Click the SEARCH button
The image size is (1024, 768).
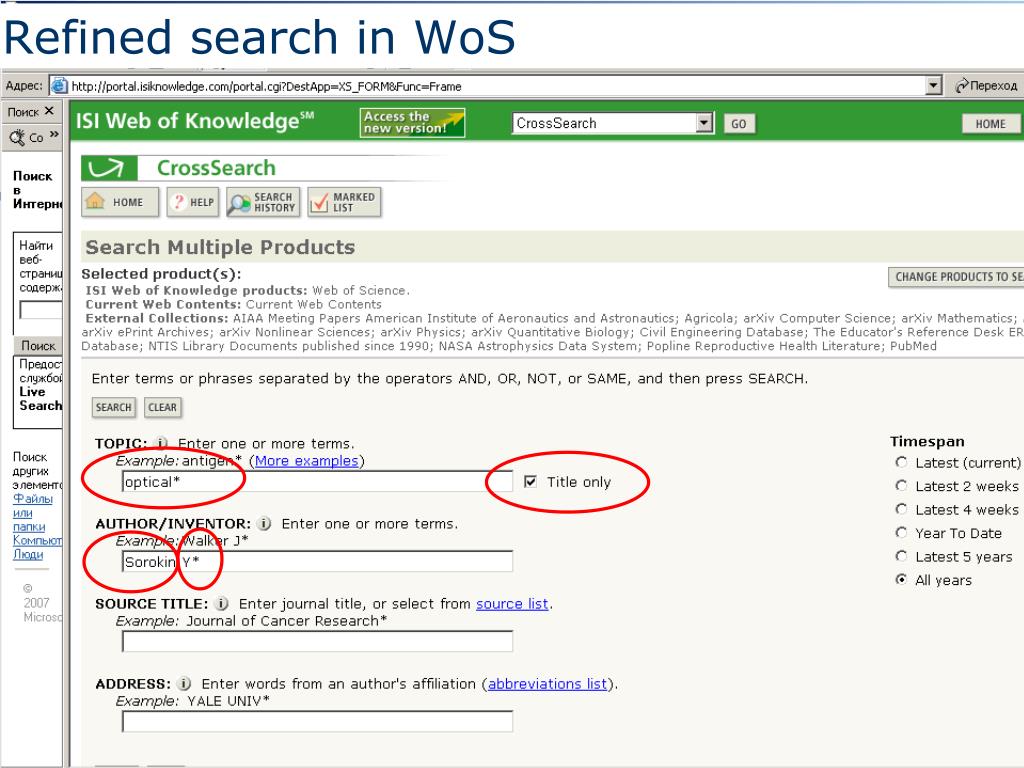click(x=114, y=407)
